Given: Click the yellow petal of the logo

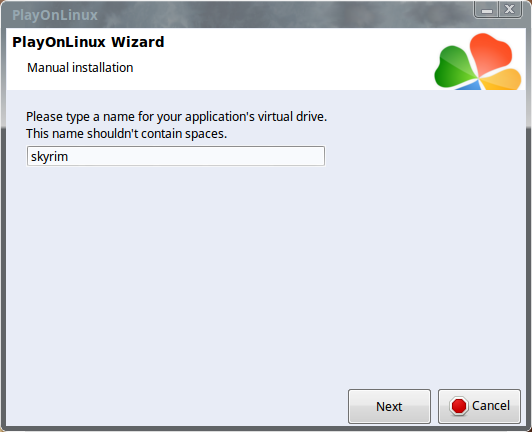Looking at the screenshot, I should (x=502, y=80).
